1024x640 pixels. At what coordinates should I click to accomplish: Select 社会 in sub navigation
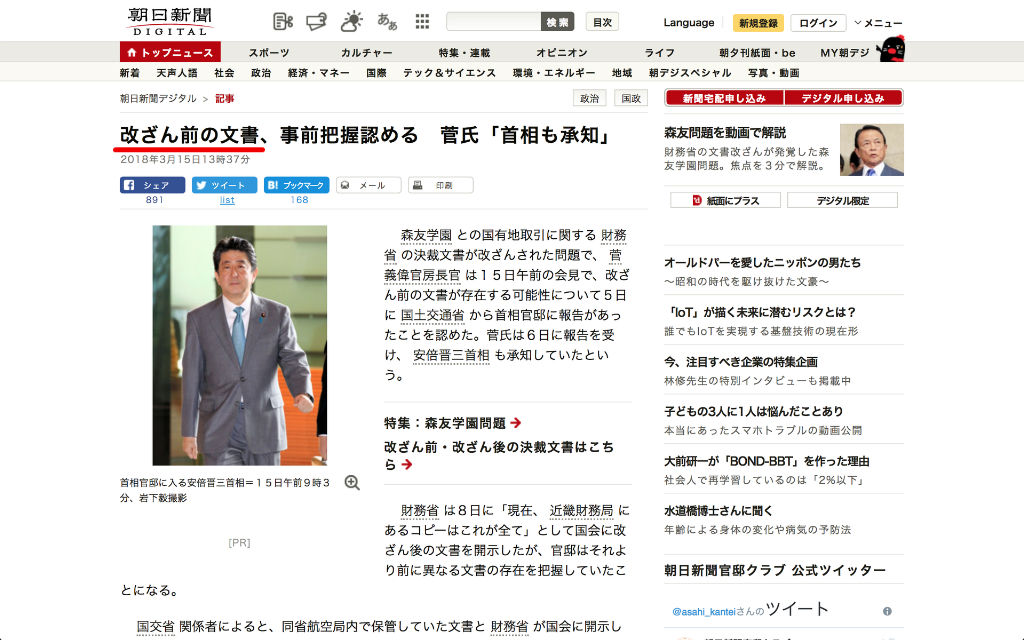(224, 72)
